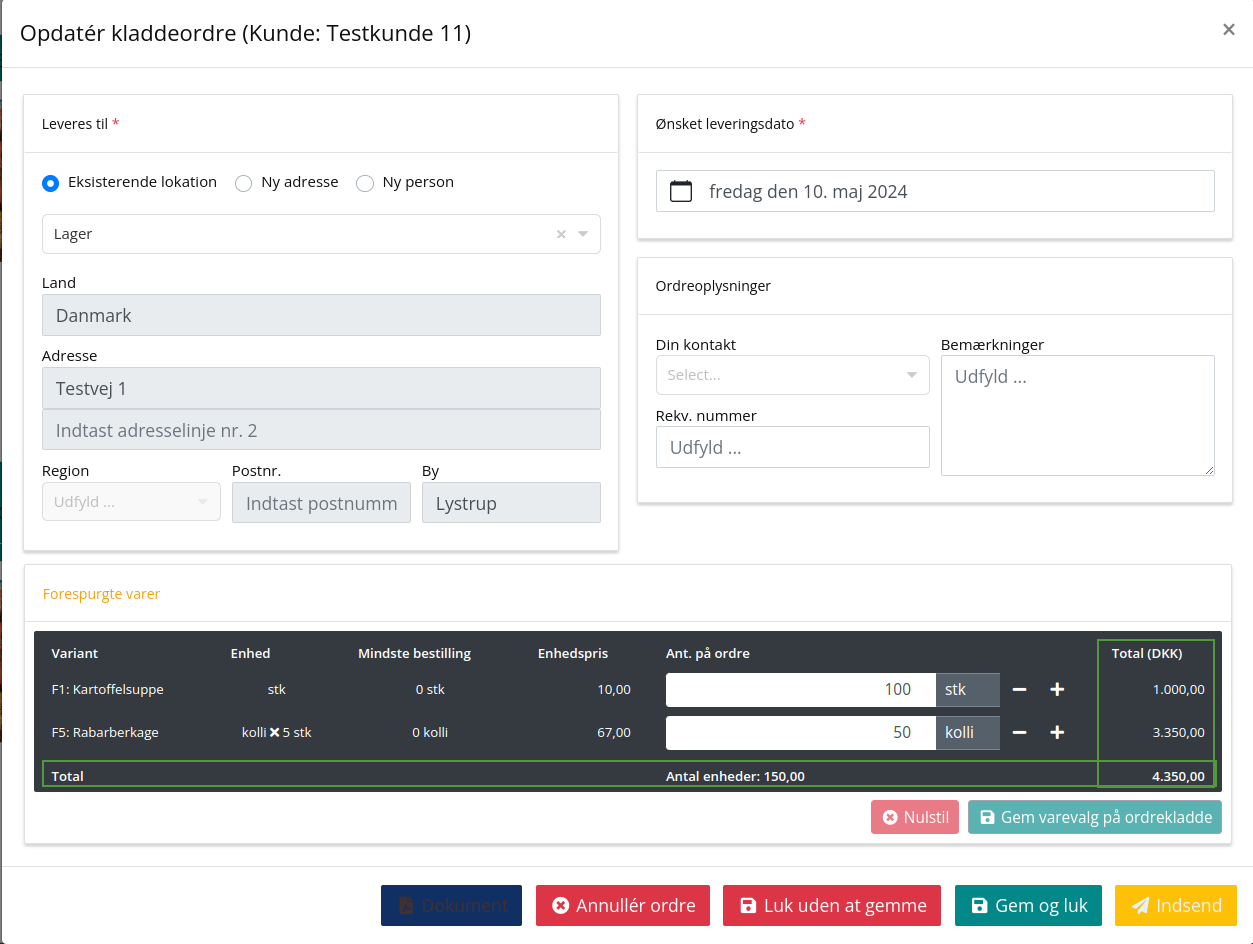Click the Rekv. nummer input field
The height and width of the screenshot is (944, 1253).
point(792,448)
